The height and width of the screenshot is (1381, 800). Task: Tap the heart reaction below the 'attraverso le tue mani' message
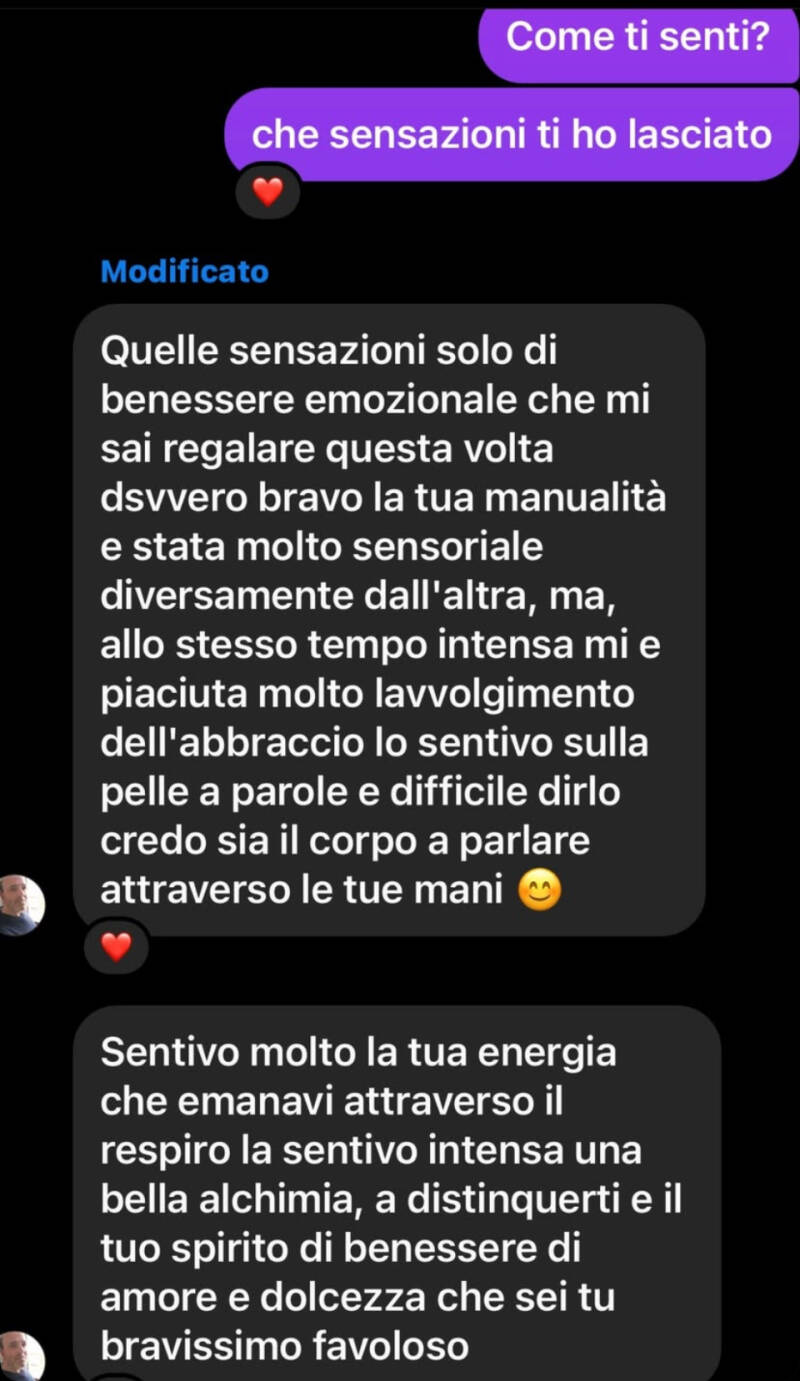pyautogui.click(x=117, y=946)
